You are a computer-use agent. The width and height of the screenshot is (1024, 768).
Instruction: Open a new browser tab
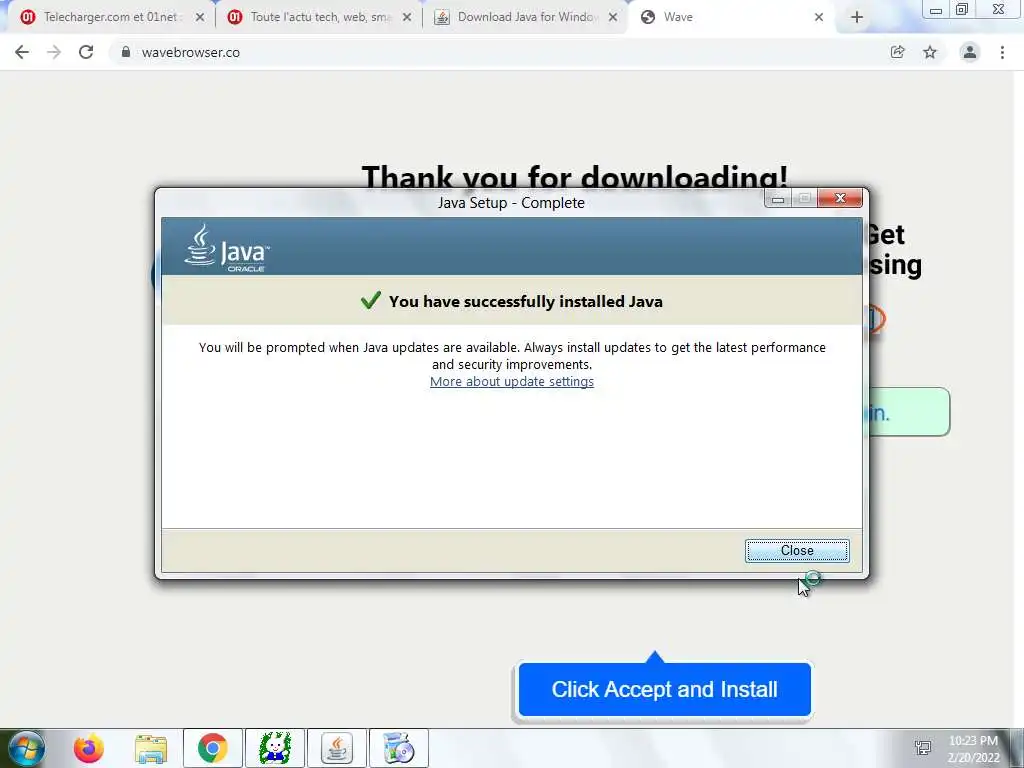point(857,18)
